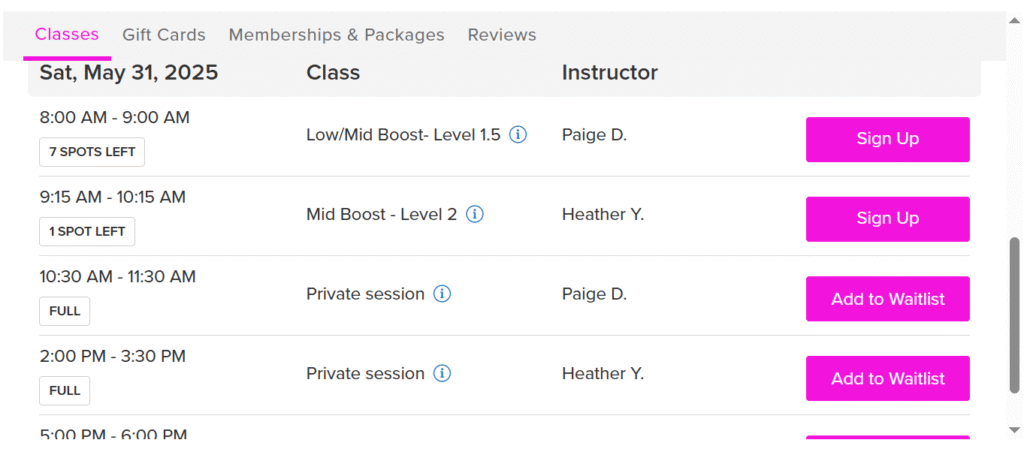Click the vertical scrollbar thumb
The height and width of the screenshot is (452, 1024).
click(x=1014, y=315)
